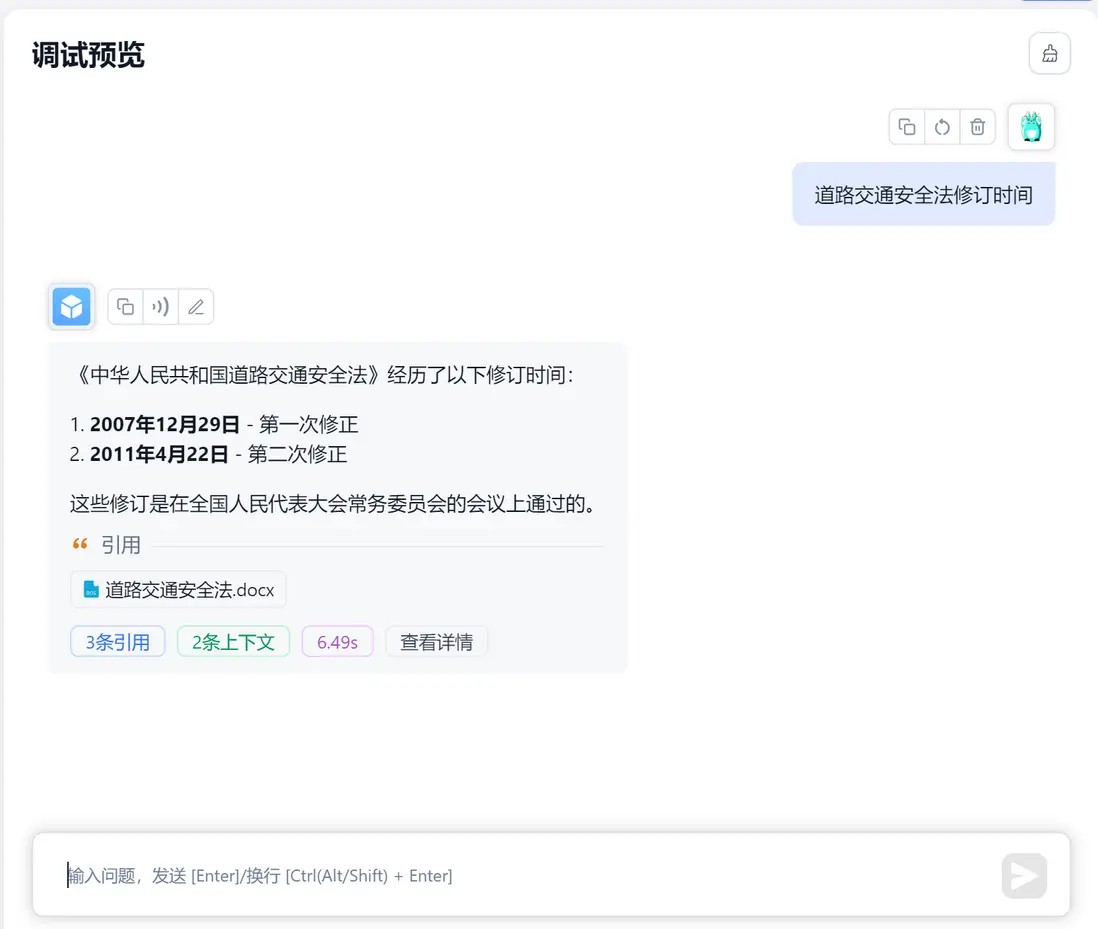Click the docx file icon in the citation
1098x929 pixels.
90,589
